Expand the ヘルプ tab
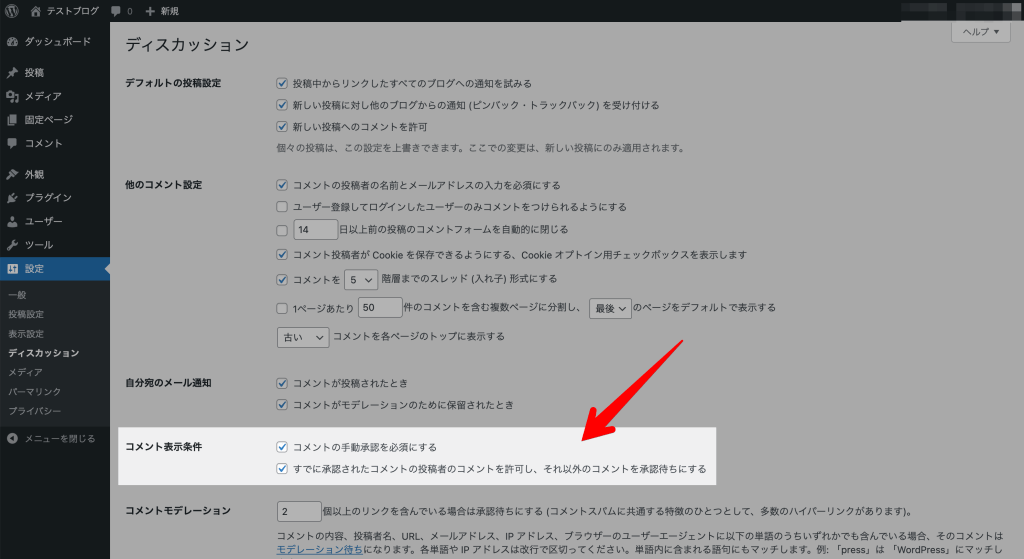Image resolution: width=1024 pixels, height=559 pixels. [981, 31]
